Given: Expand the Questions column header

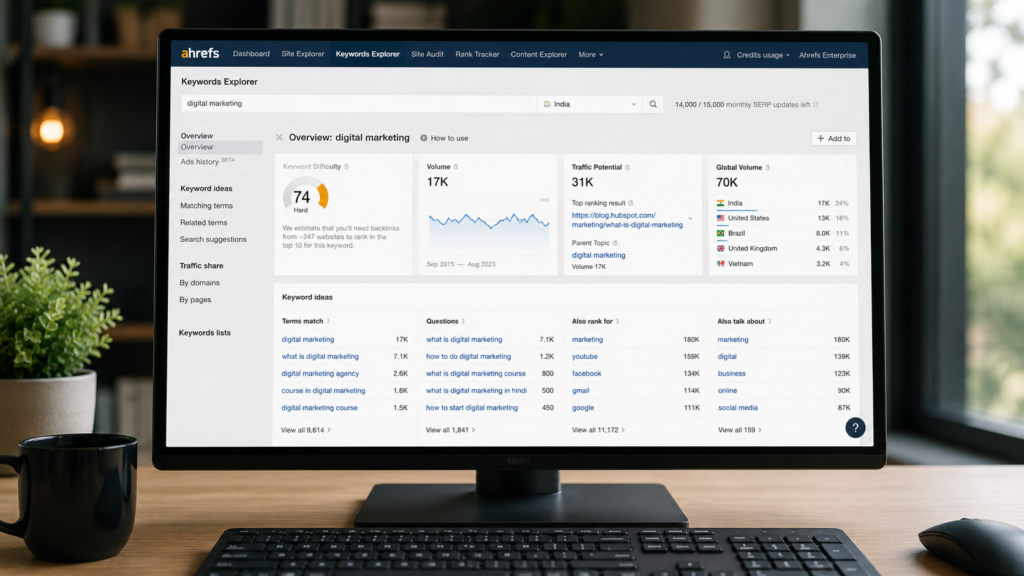Looking at the screenshot, I should (445, 321).
